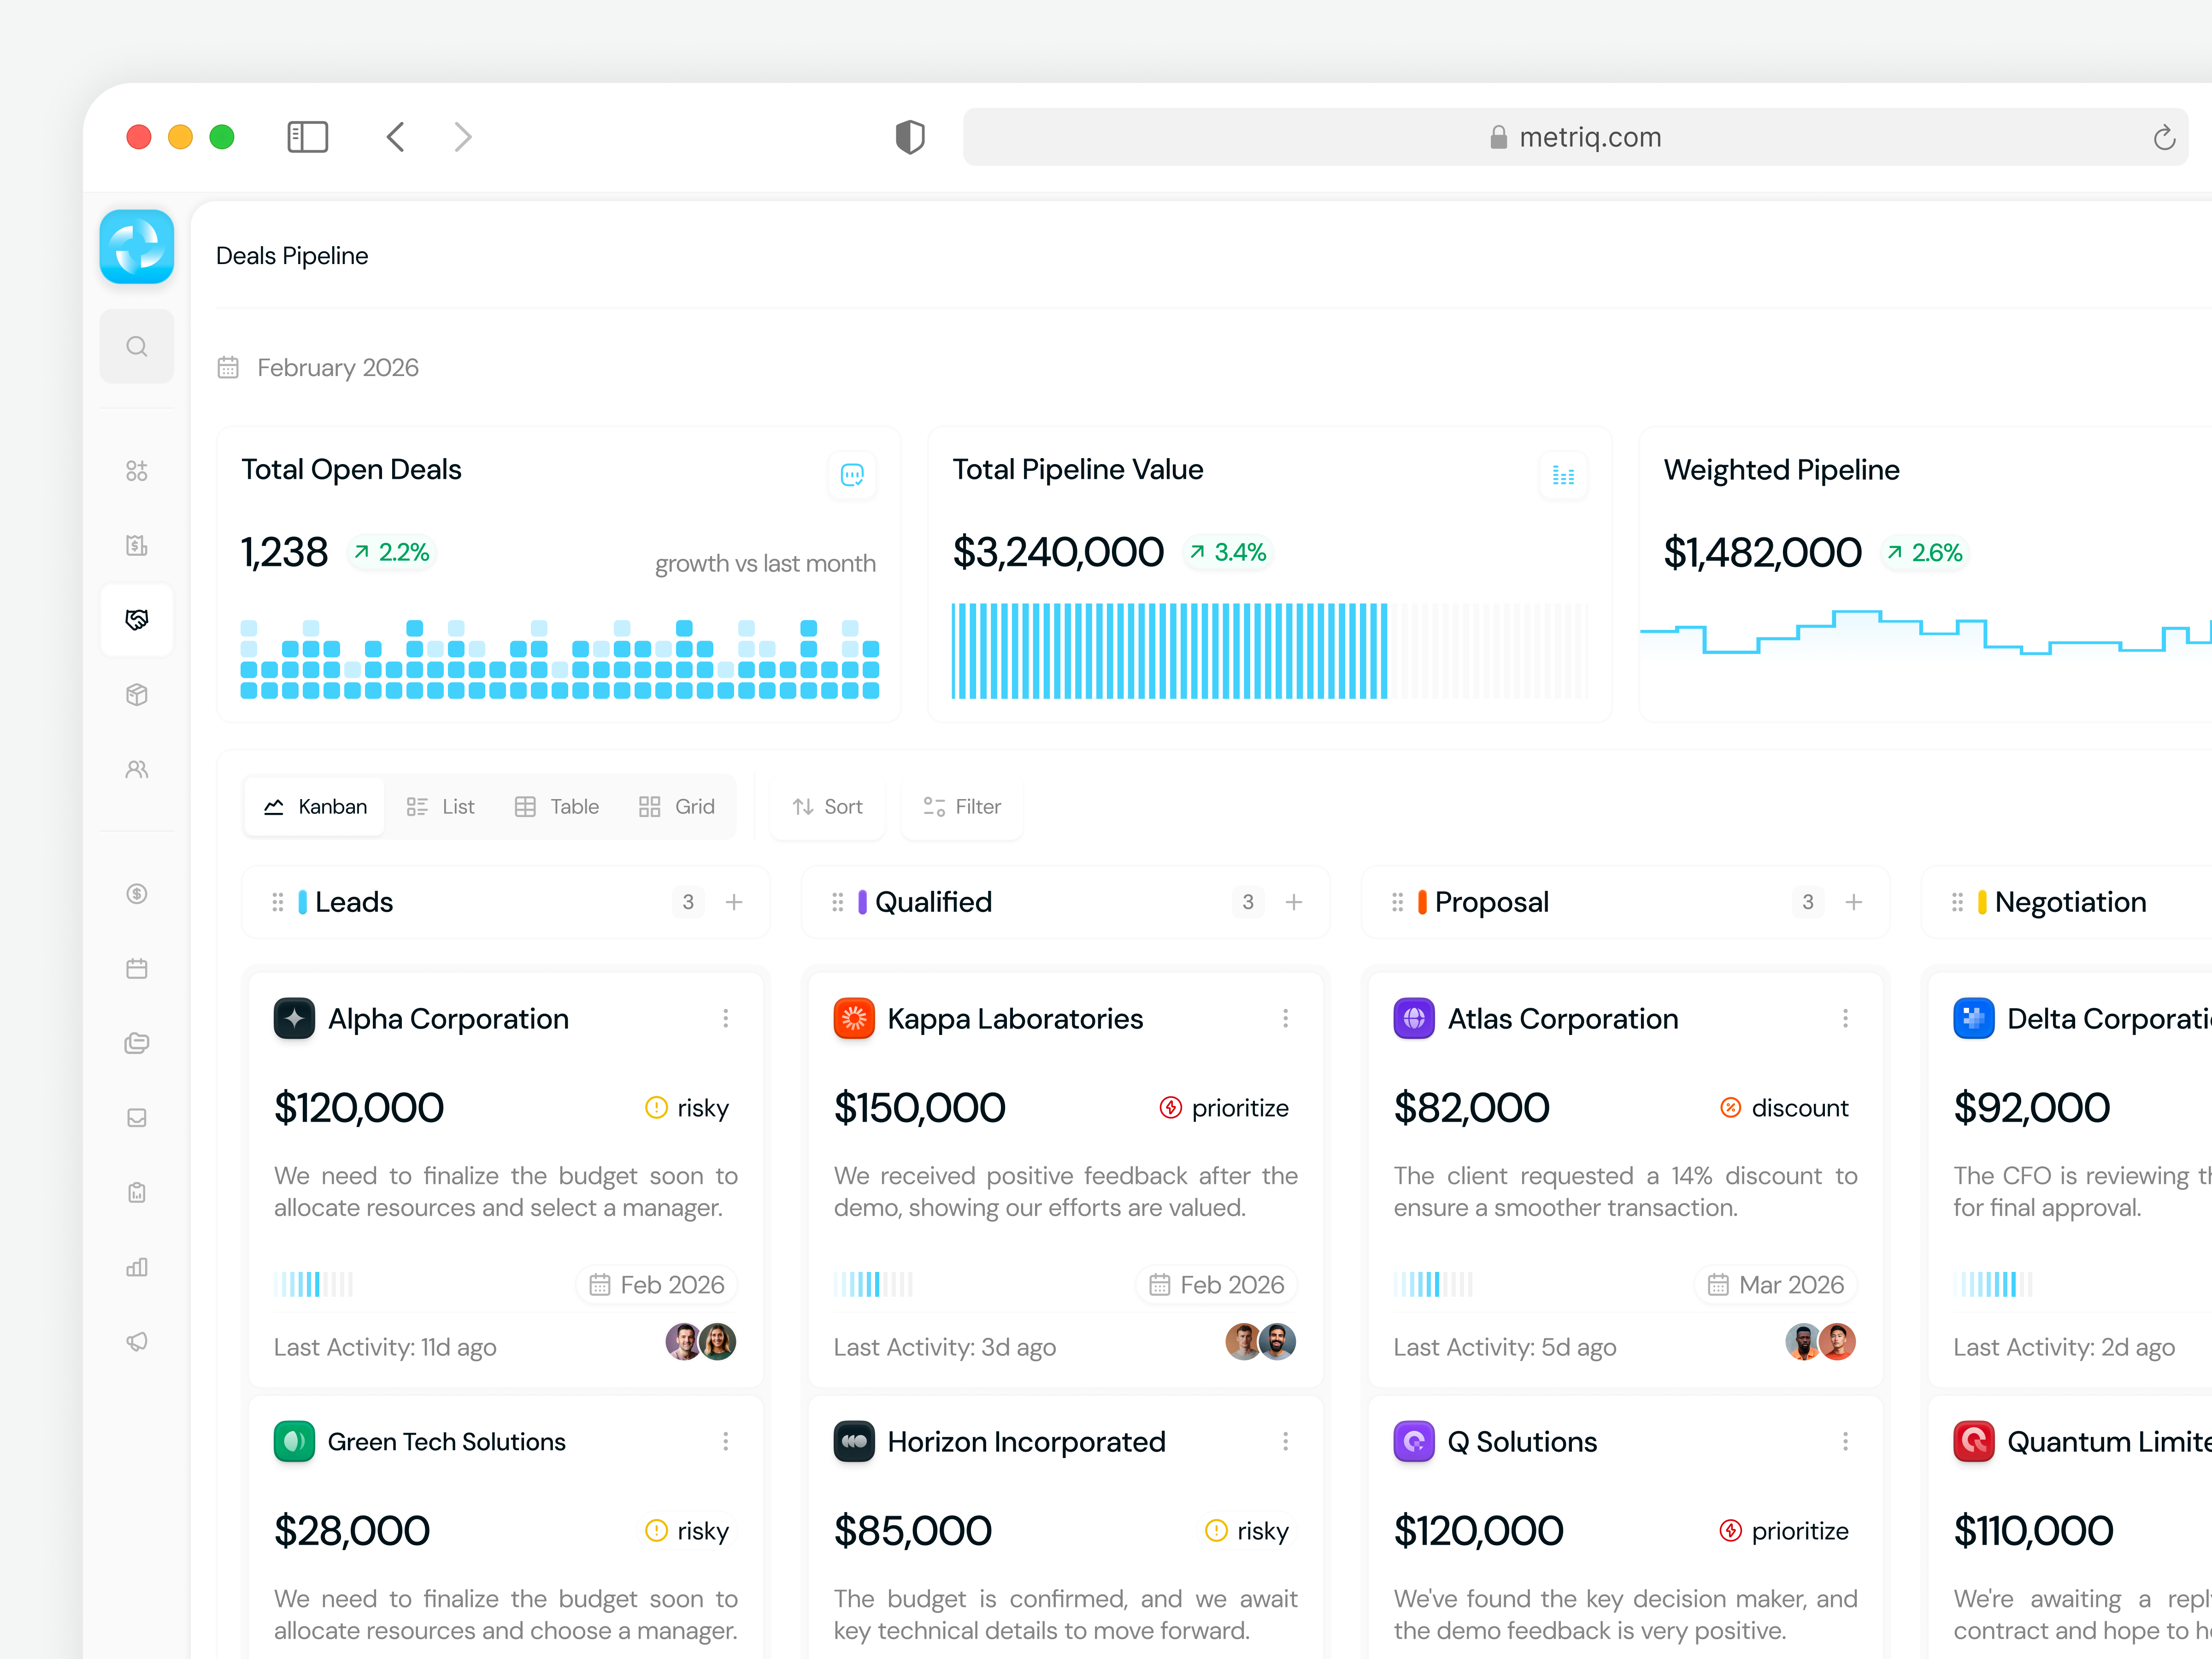Reload the metriq.com page

[x=2164, y=137]
